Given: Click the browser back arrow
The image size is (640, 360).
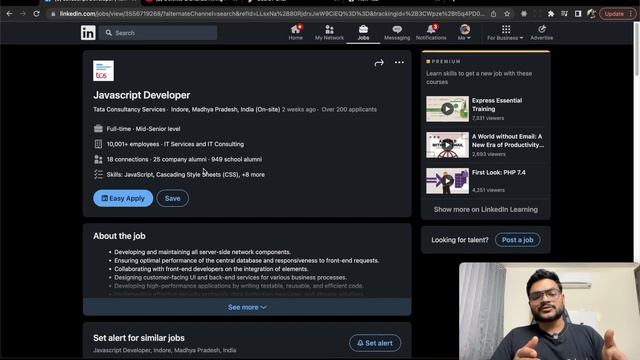Looking at the screenshot, I should 9,14.
